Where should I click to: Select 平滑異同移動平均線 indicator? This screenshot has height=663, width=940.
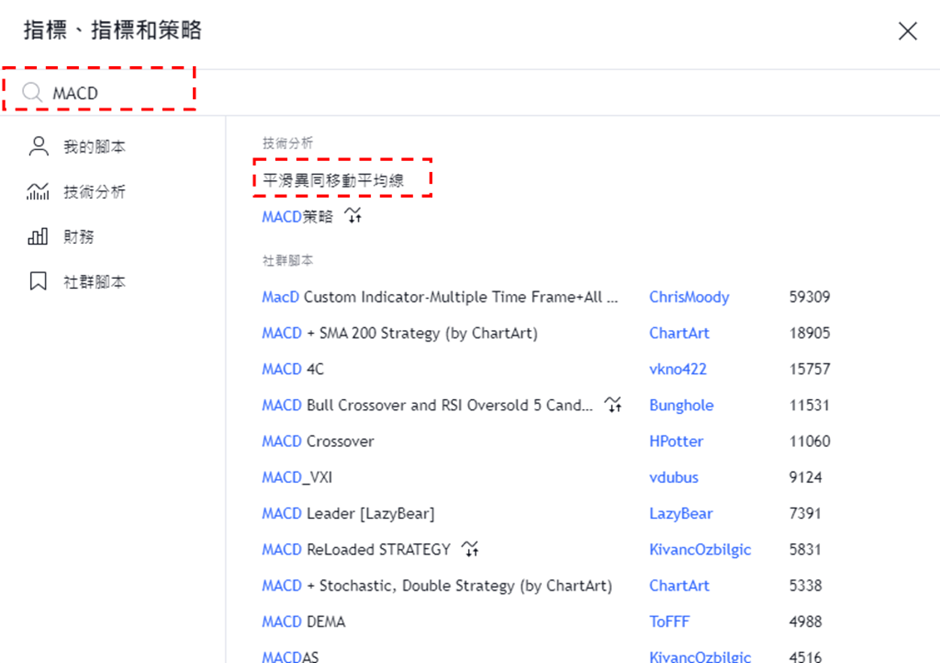[x=333, y=180]
